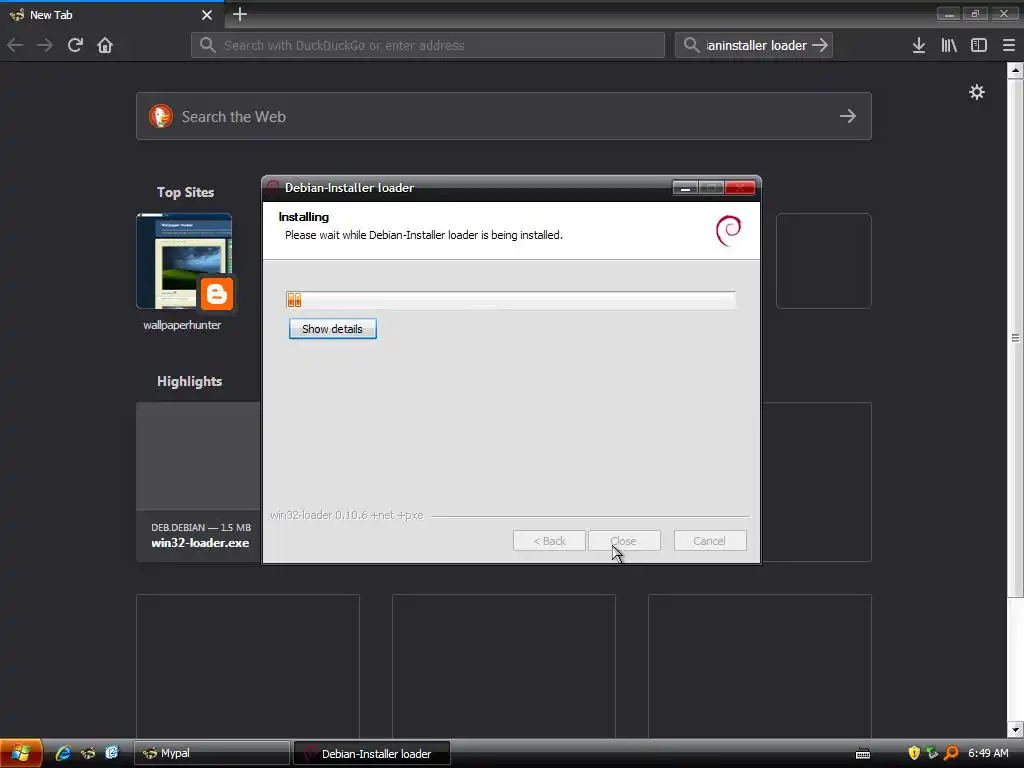1024x768 pixels.
Task: Click Show details button
Action: point(332,329)
